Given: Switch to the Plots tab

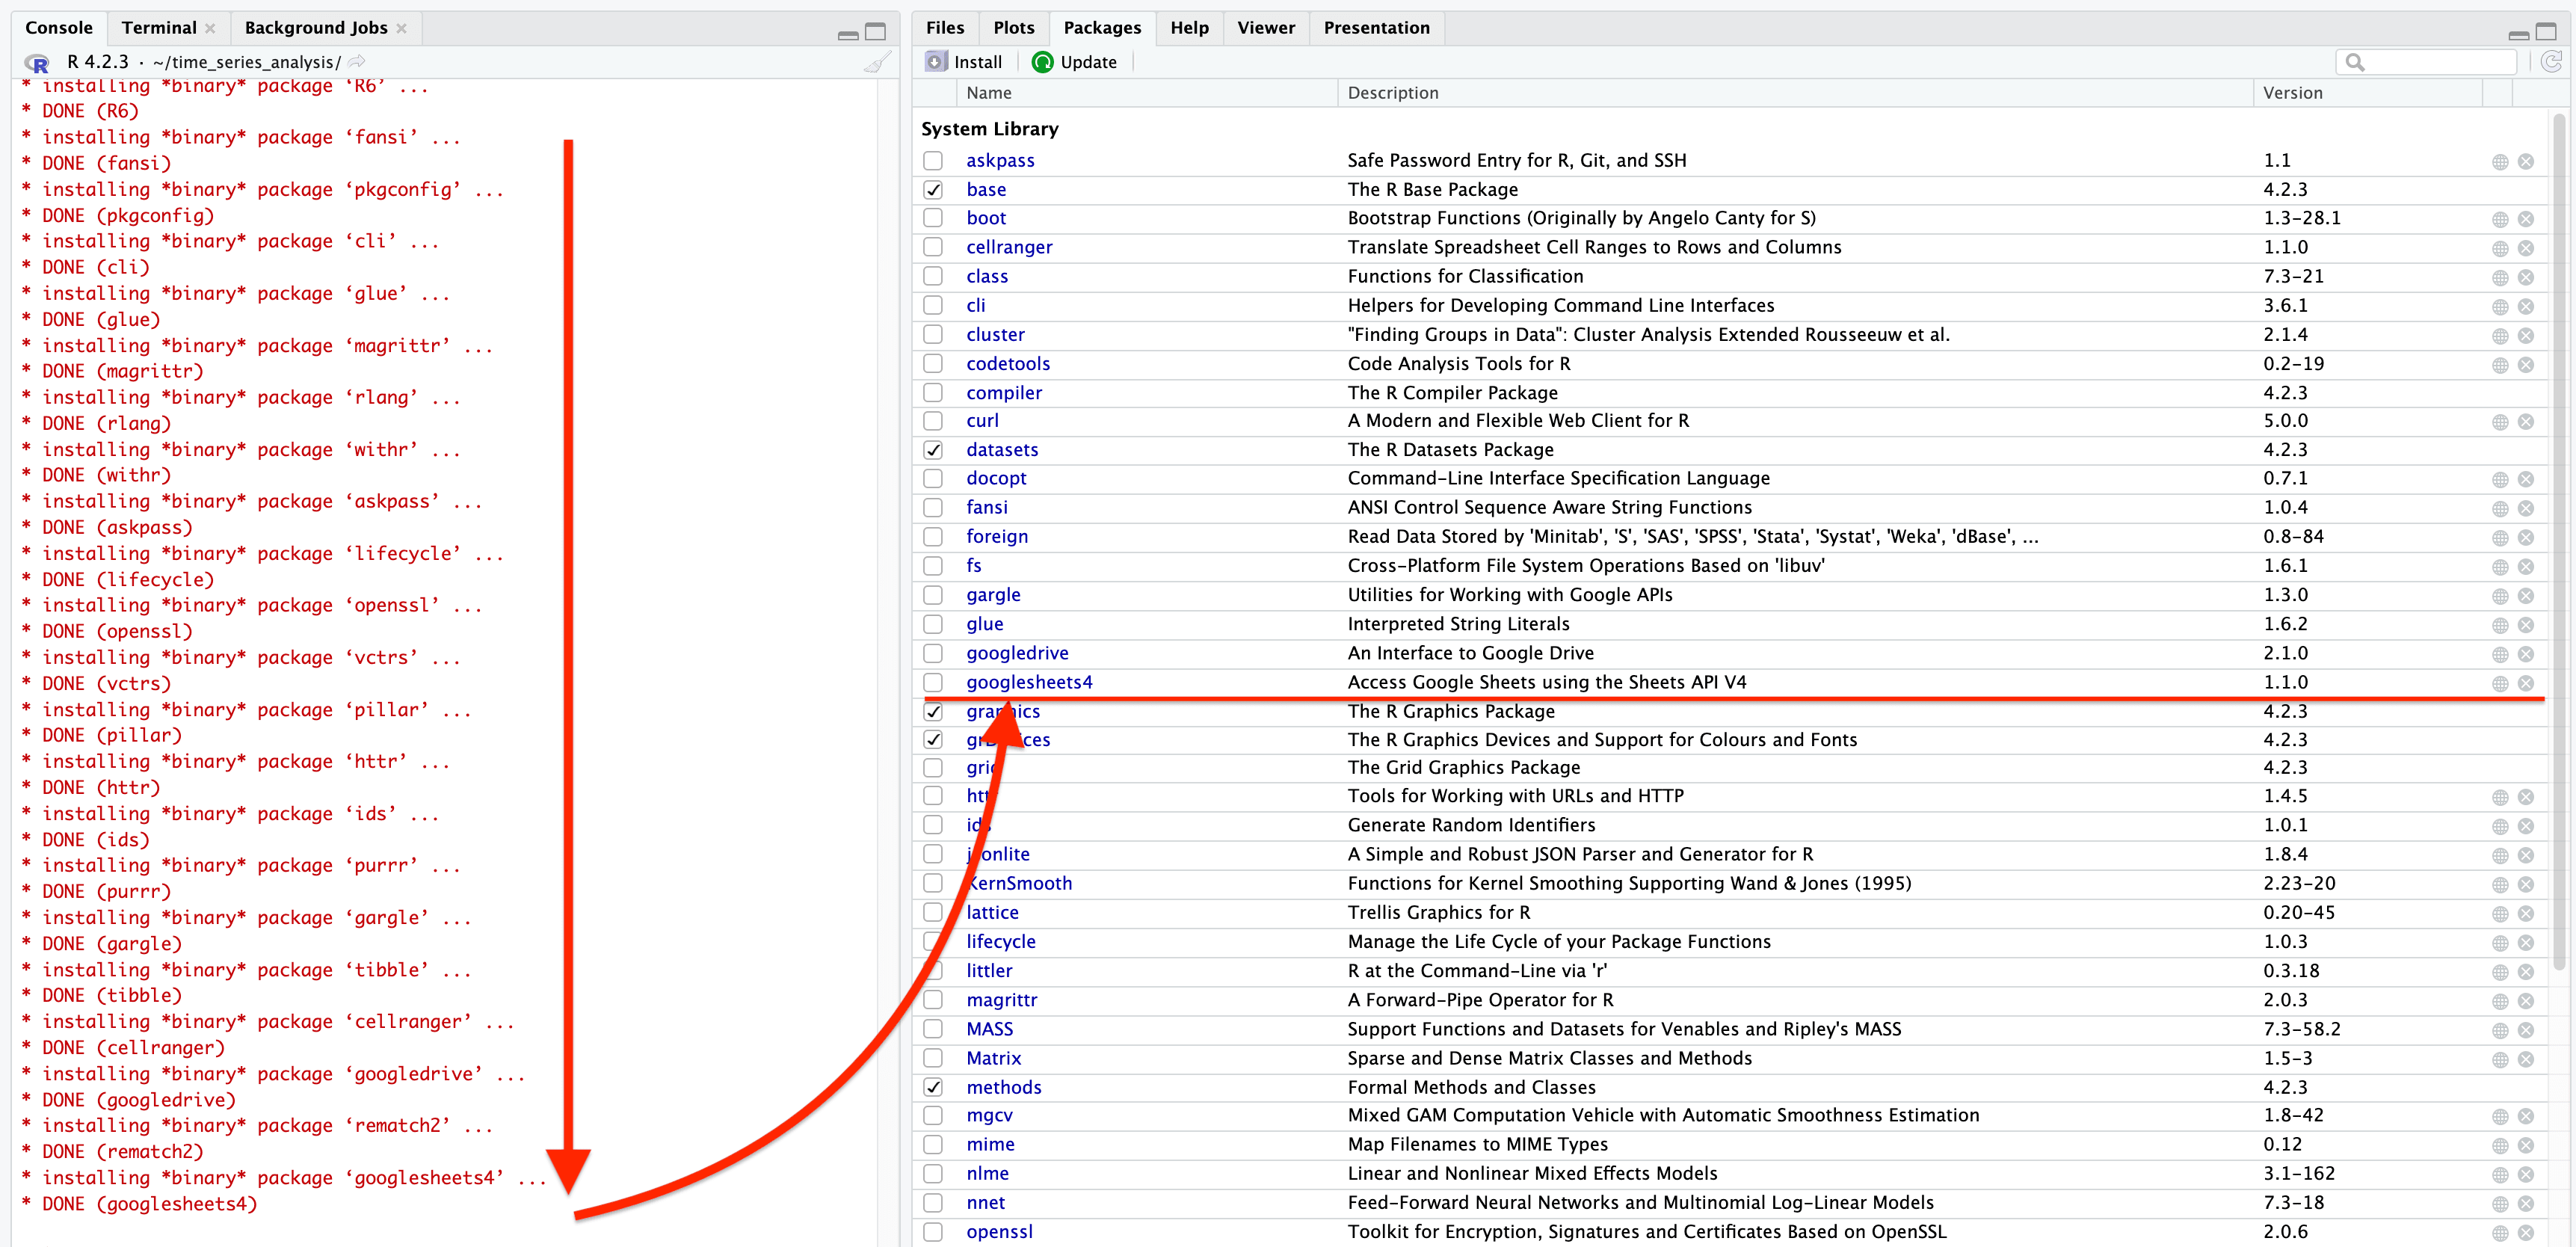Looking at the screenshot, I should [x=1013, y=28].
